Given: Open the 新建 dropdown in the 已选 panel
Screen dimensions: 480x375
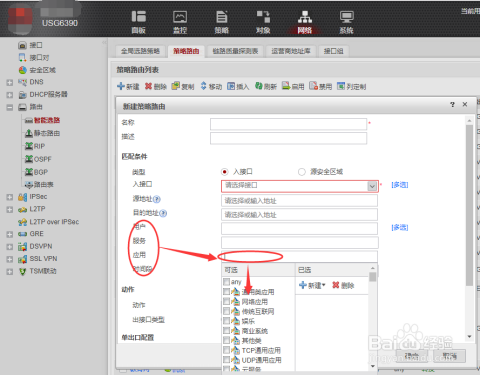Looking at the screenshot, I should pos(312,285).
